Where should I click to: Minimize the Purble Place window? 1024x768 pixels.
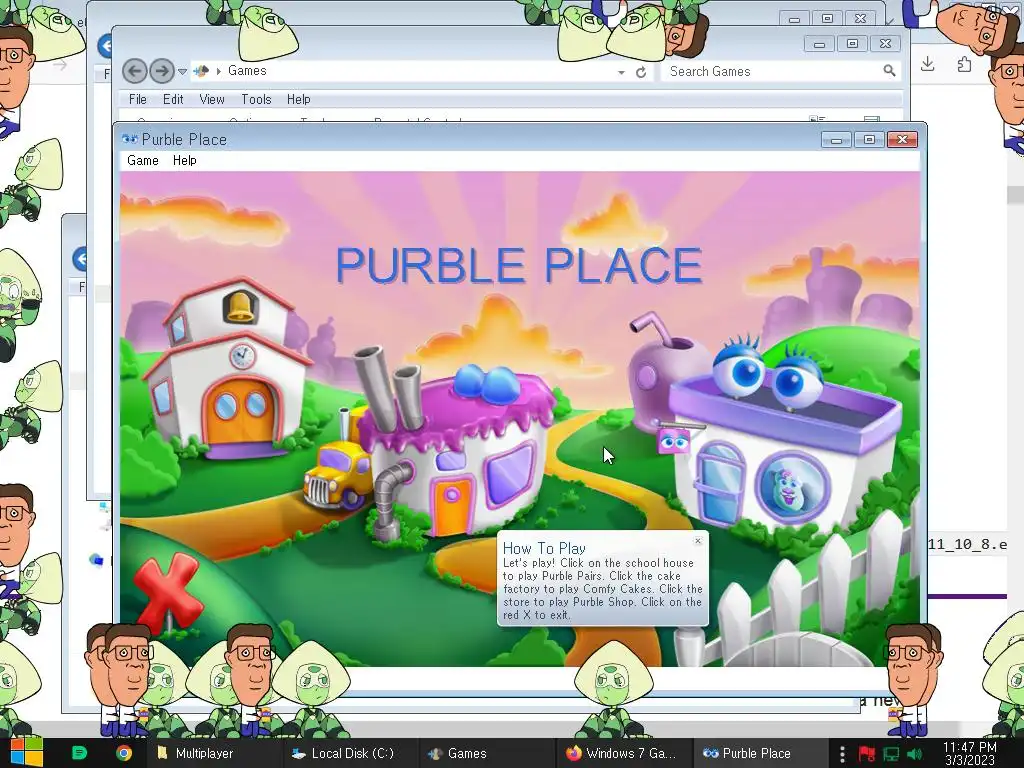836,139
